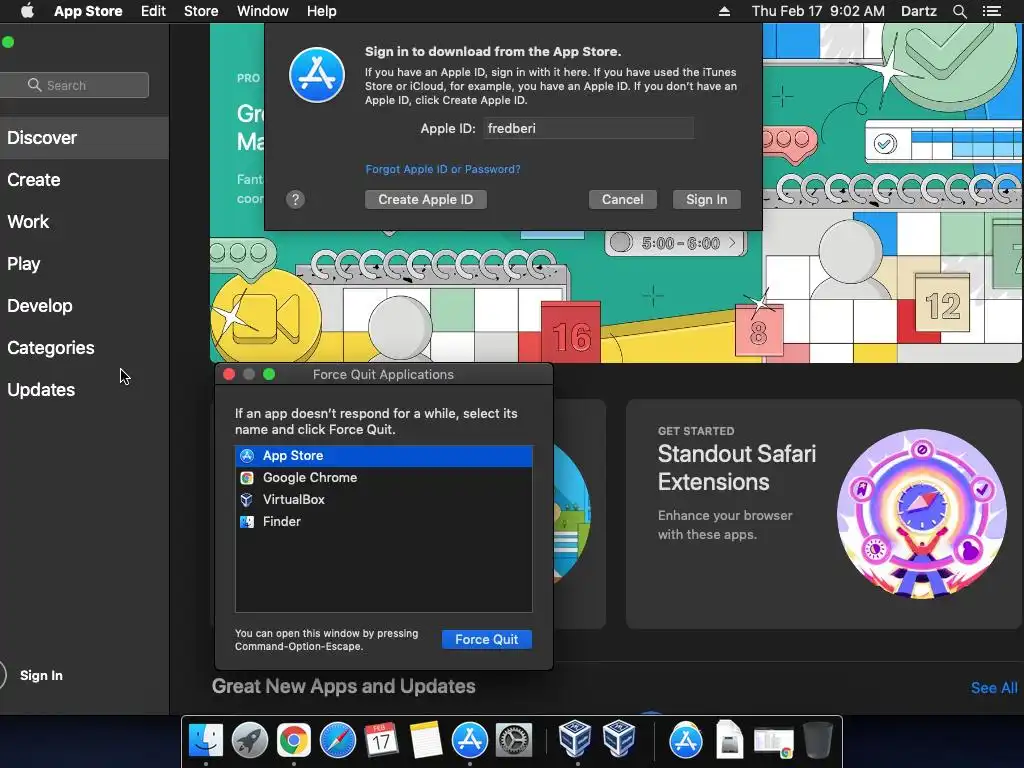Open Notification Center list icon

pyautogui.click(x=992, y=11)
